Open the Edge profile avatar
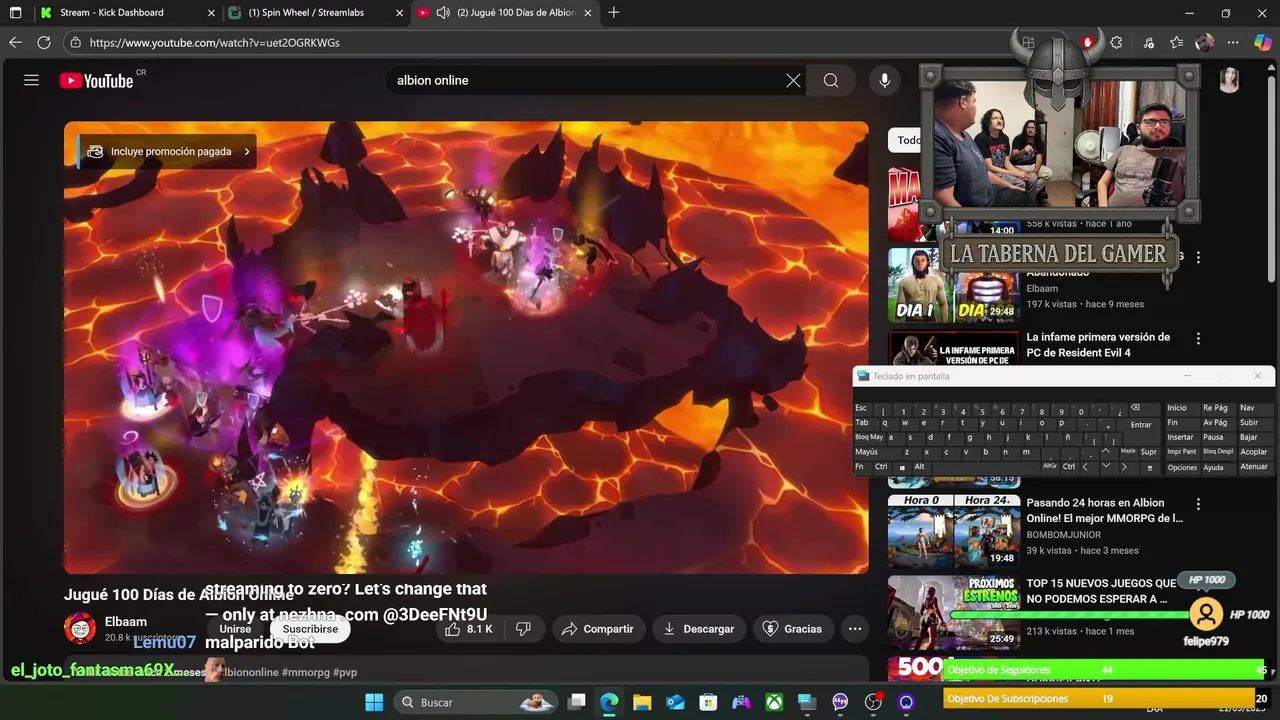 pyautogui.click(x=1205, y=42)
